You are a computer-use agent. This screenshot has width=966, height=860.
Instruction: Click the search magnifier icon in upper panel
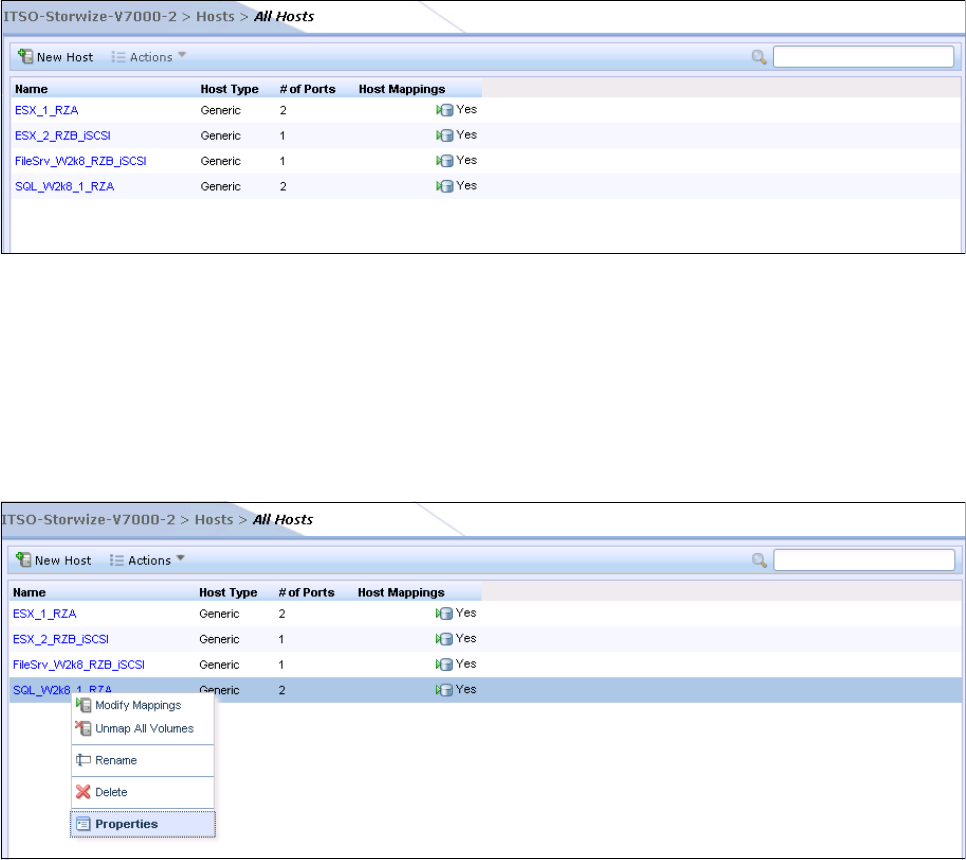pyautogui.click(x=759, y=57)
